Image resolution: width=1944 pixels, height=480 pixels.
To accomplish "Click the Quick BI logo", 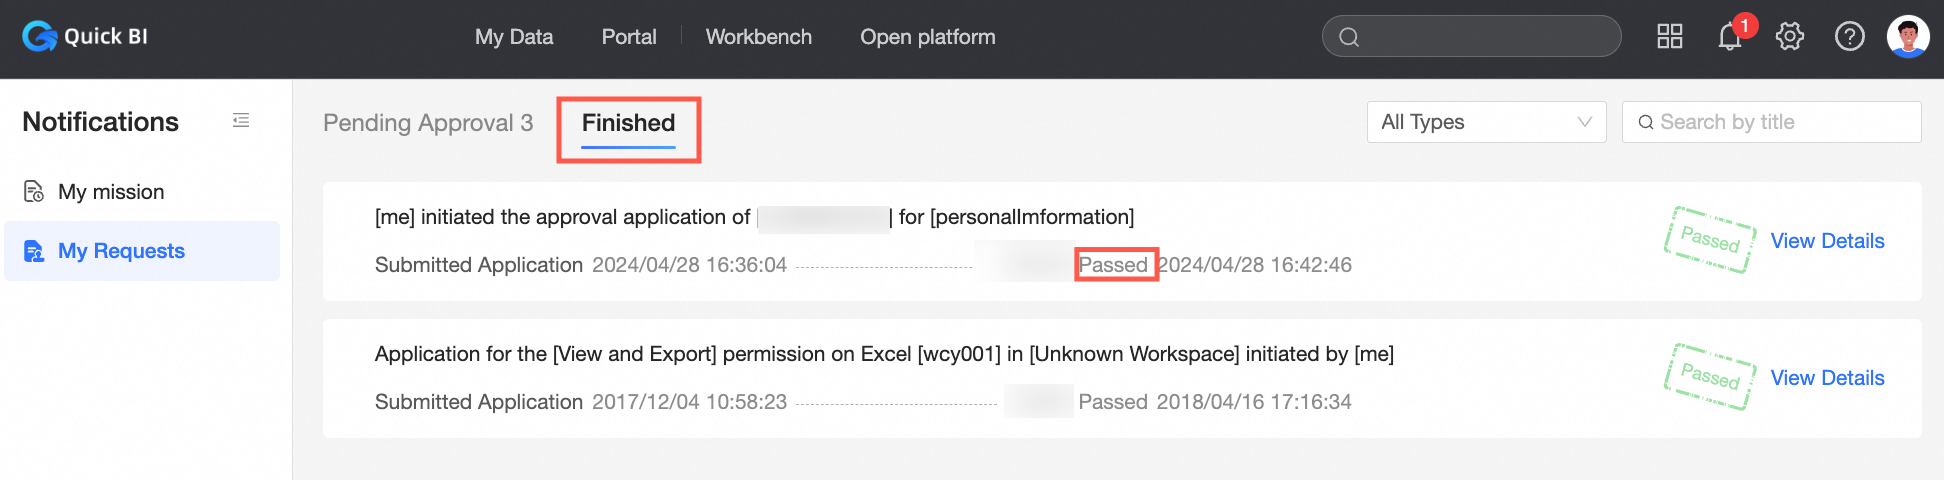I will click(85, 37).
